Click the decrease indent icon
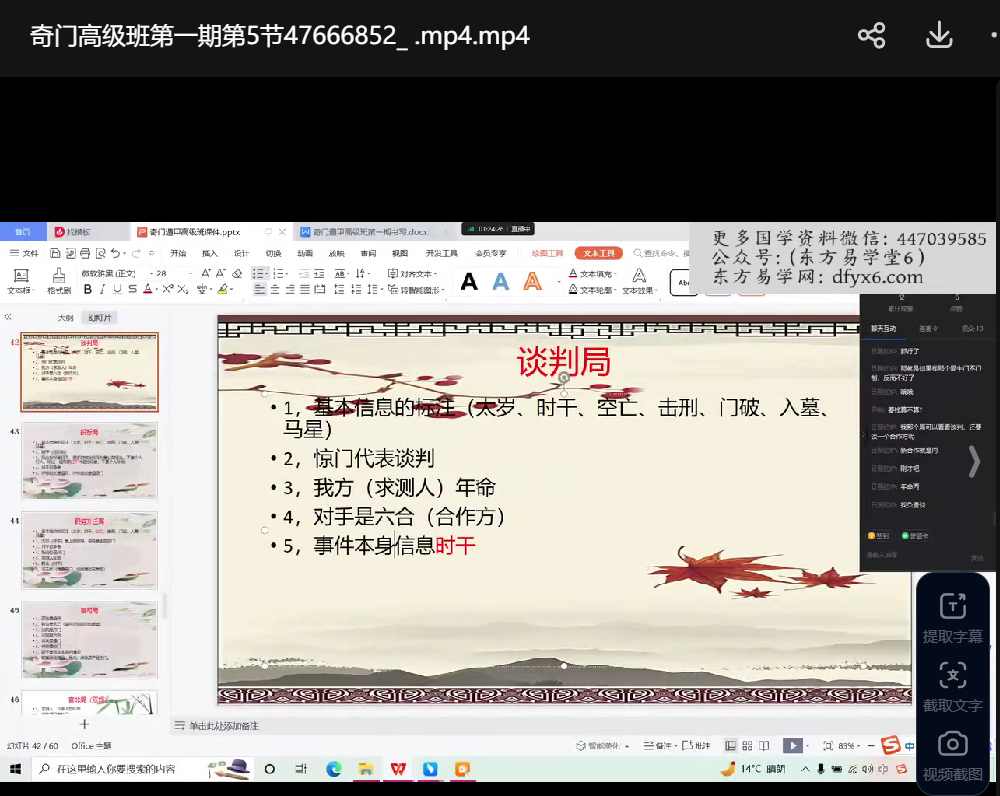The image size is (1000, 796). pos(304,273)
